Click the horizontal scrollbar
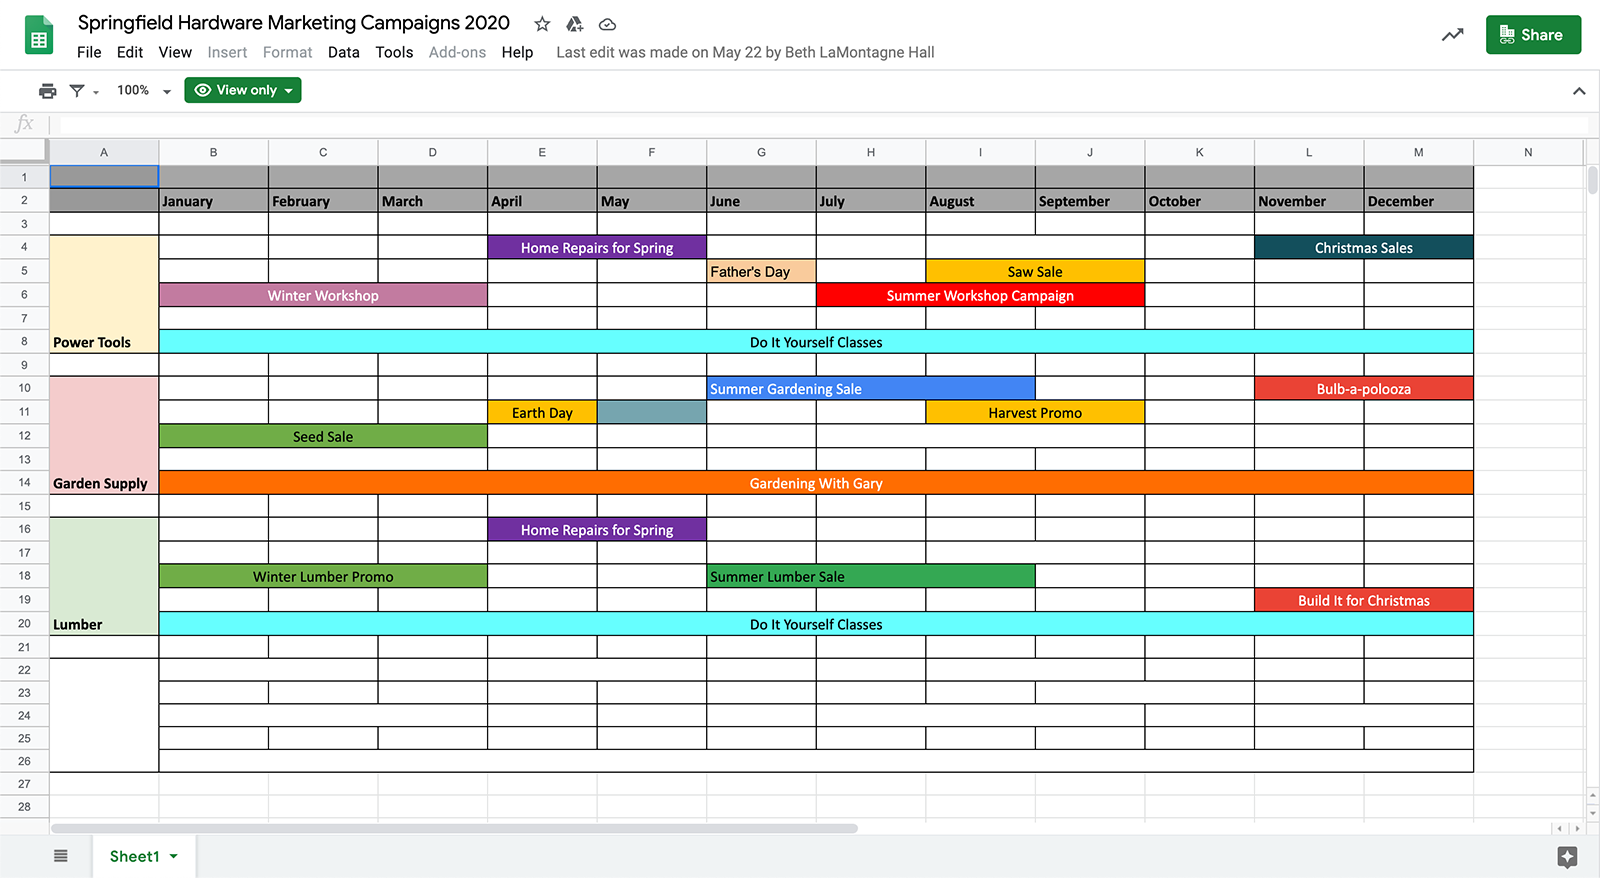The width and height of the screenshot is (1600, 878). 454,828
